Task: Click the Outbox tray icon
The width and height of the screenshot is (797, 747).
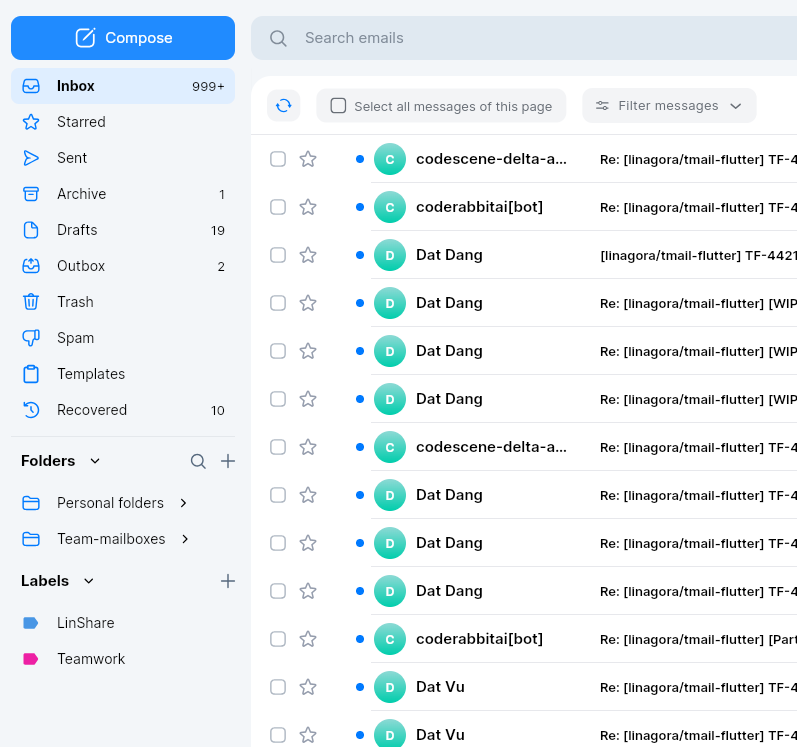Action: [31, 266]
